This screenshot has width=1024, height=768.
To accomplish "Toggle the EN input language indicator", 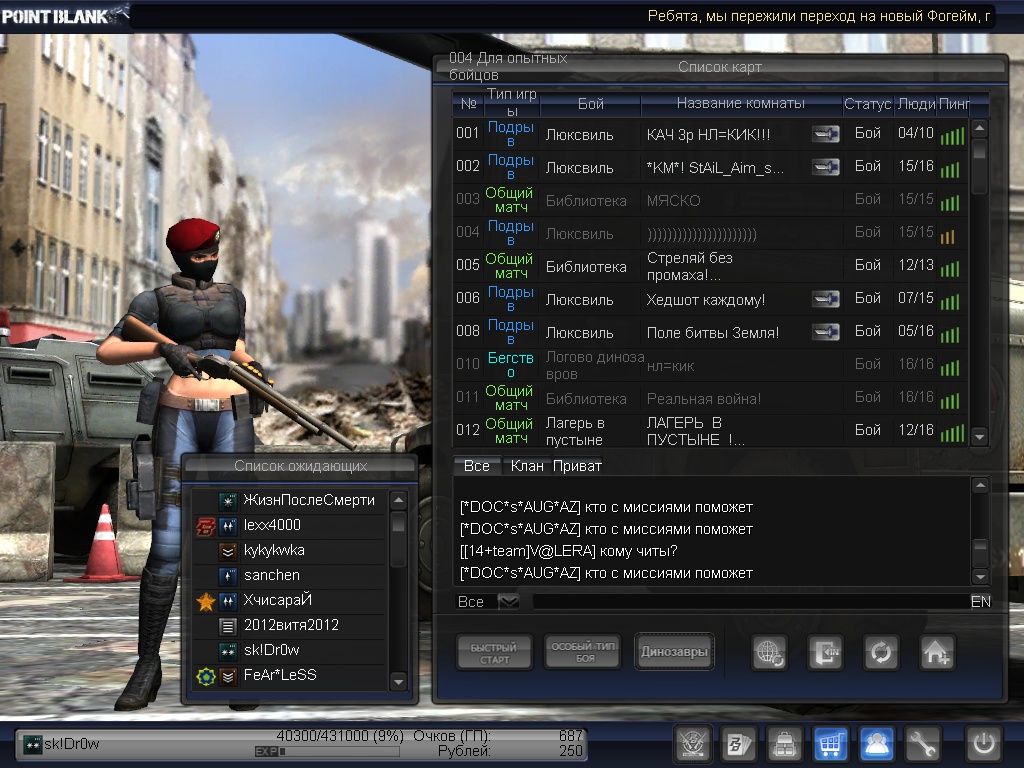I will tap(980, 601).
